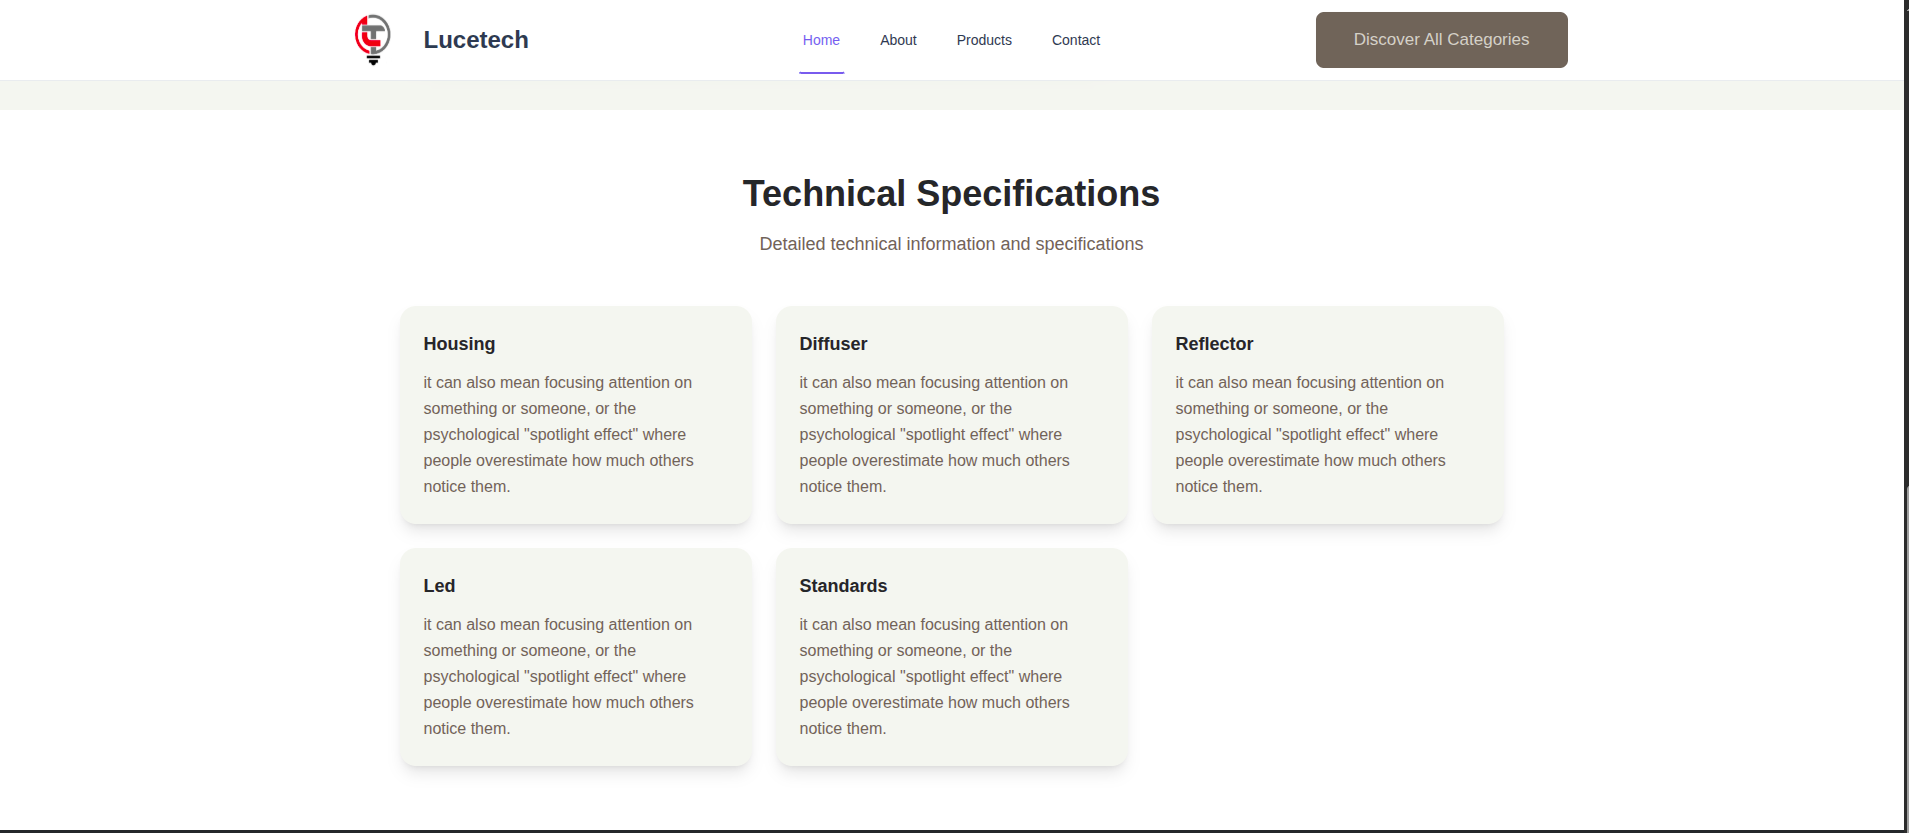The image size is (1909, 833).
Task: Click the description text in Led card
Action: 558,677
